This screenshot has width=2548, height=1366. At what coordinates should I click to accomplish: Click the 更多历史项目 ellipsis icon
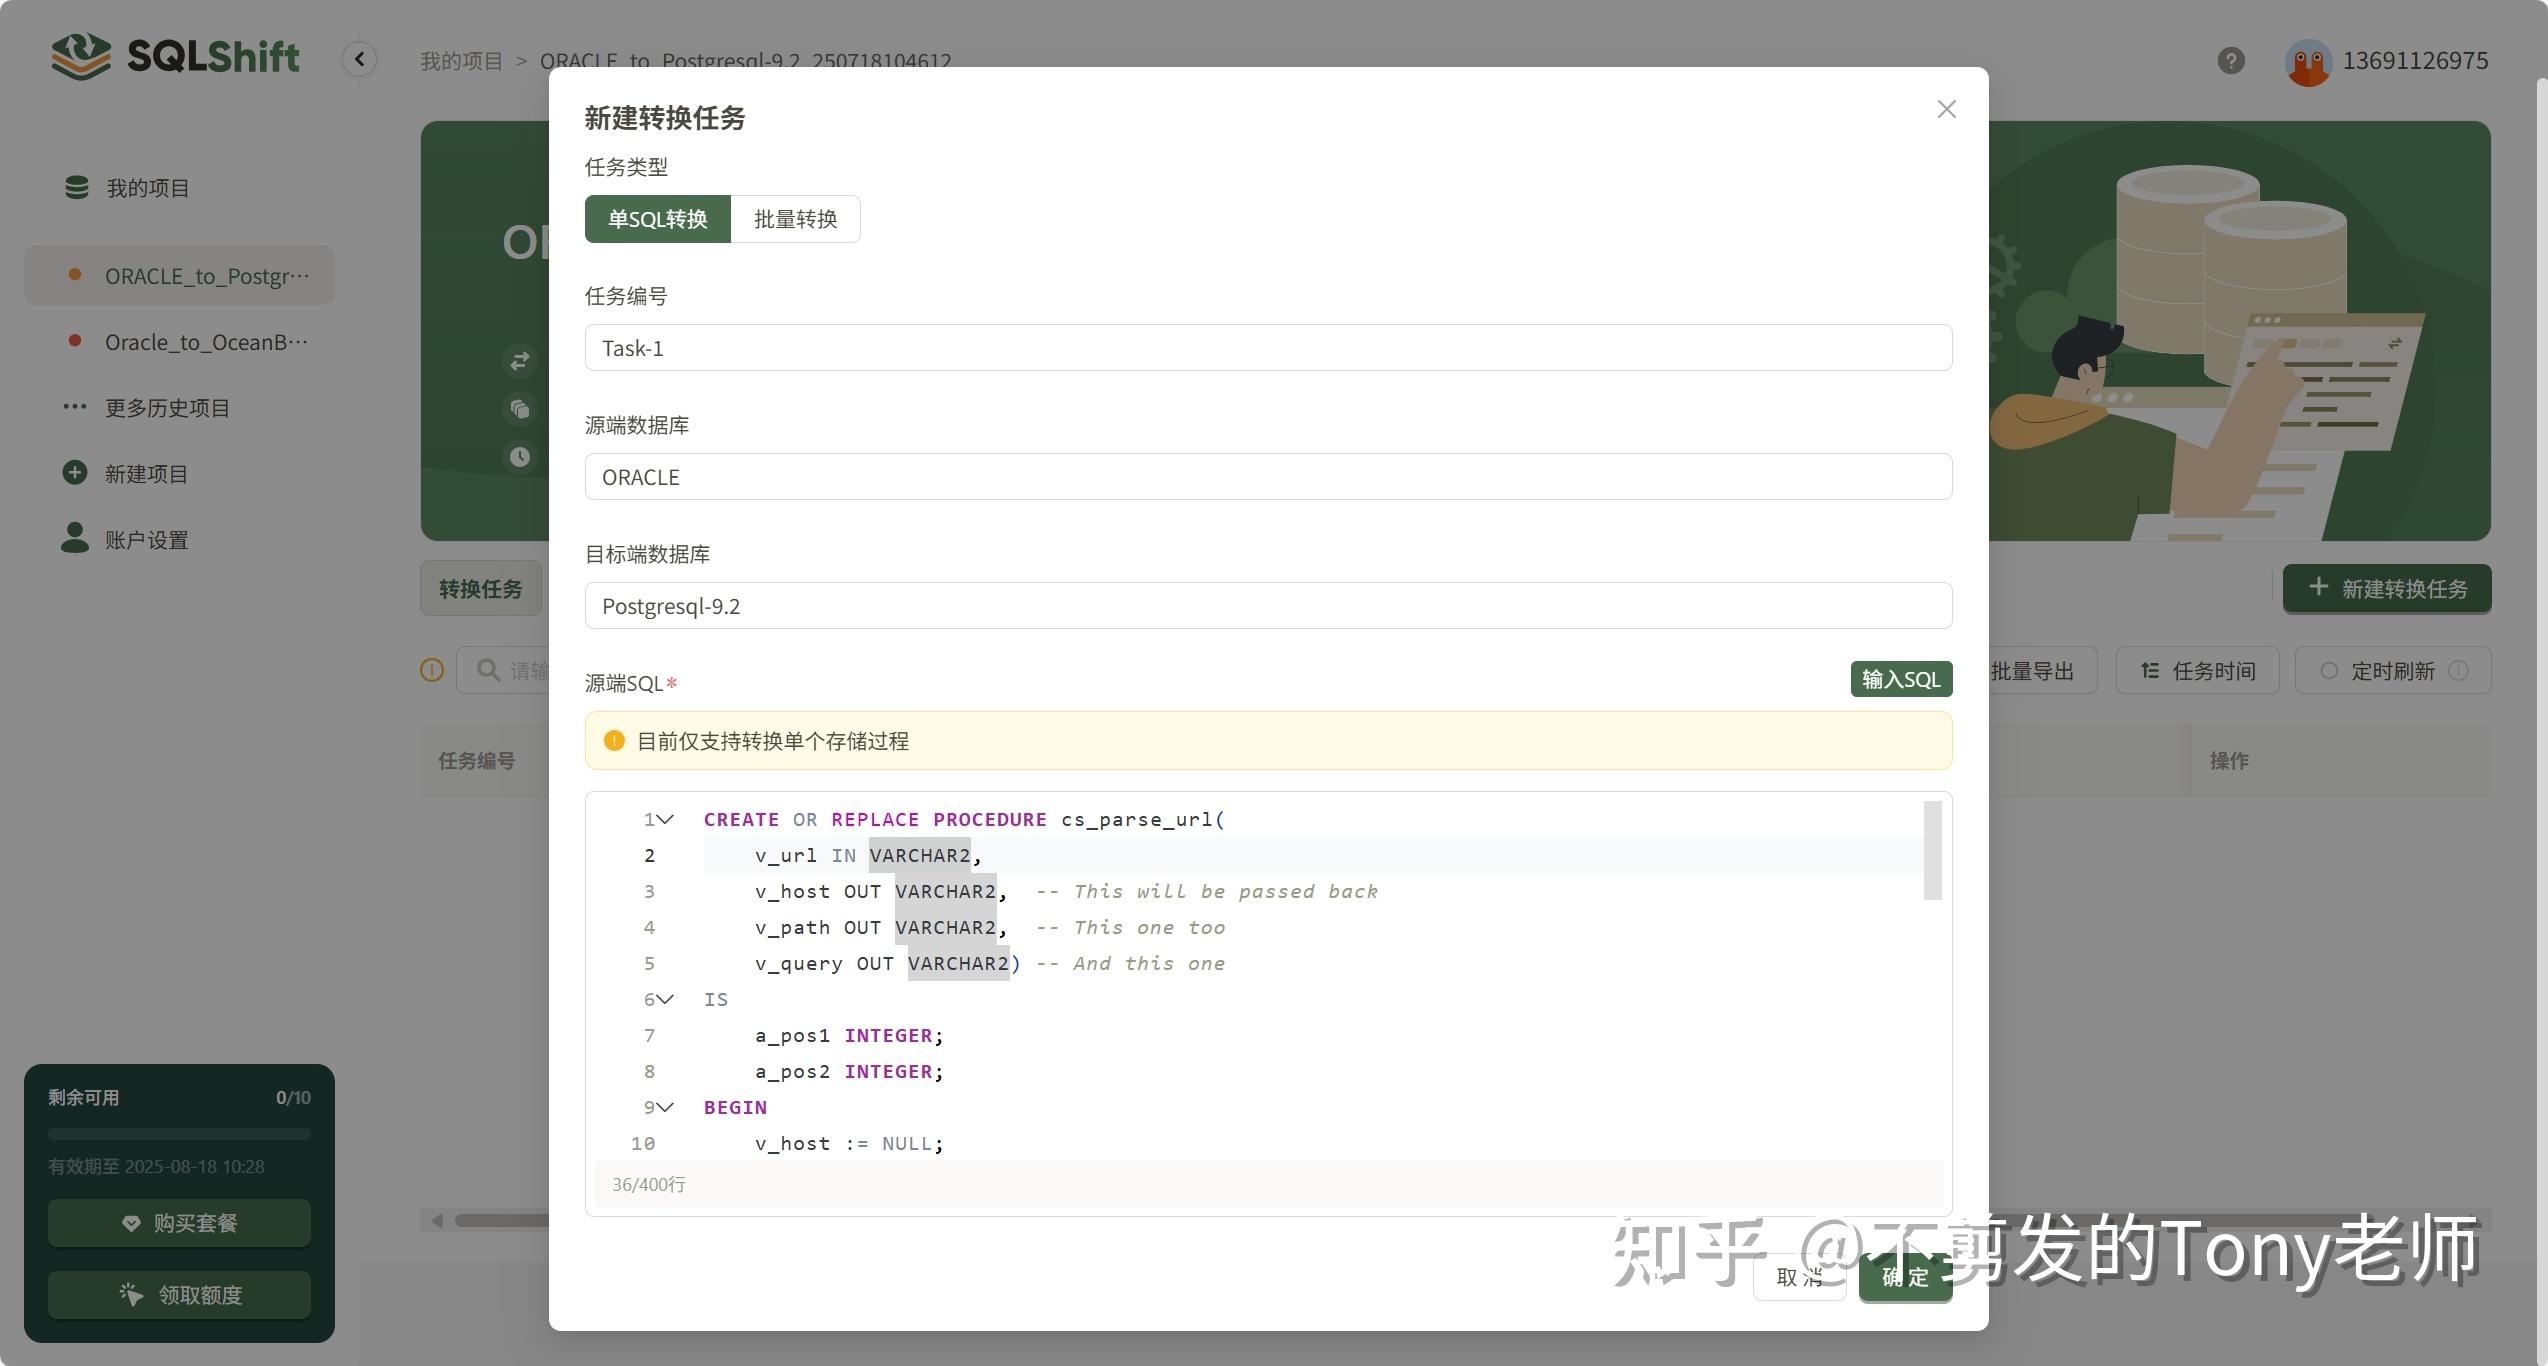tap(75, 406)
